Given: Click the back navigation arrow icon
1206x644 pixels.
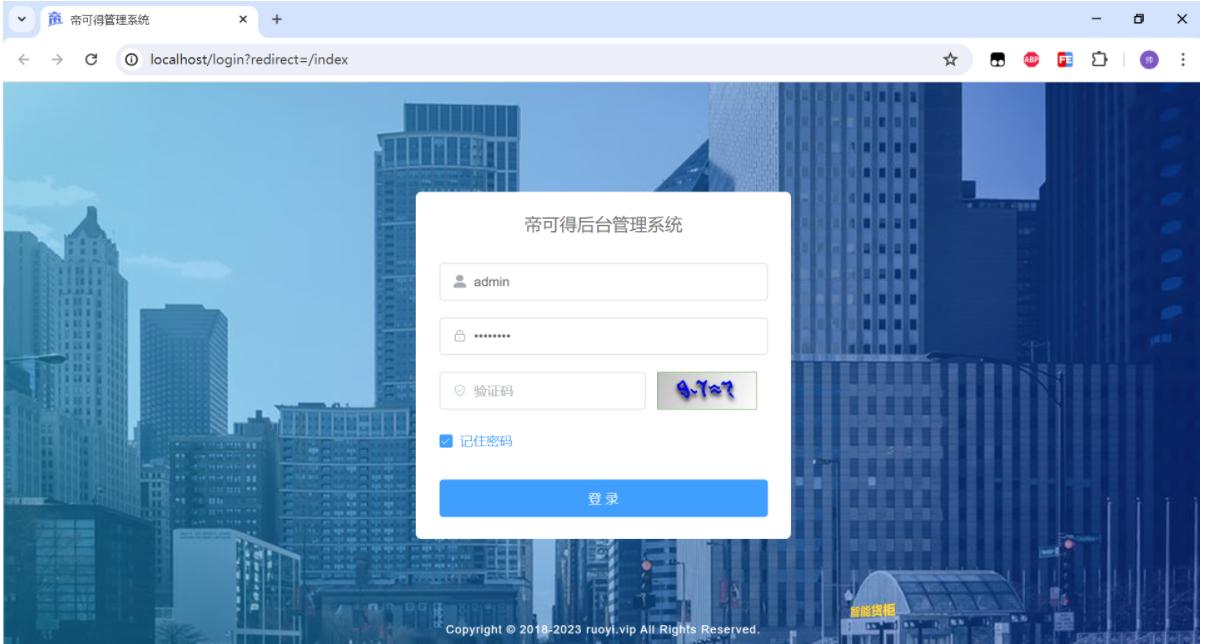Looking at the screenshot, I should [x=23, y=59].
